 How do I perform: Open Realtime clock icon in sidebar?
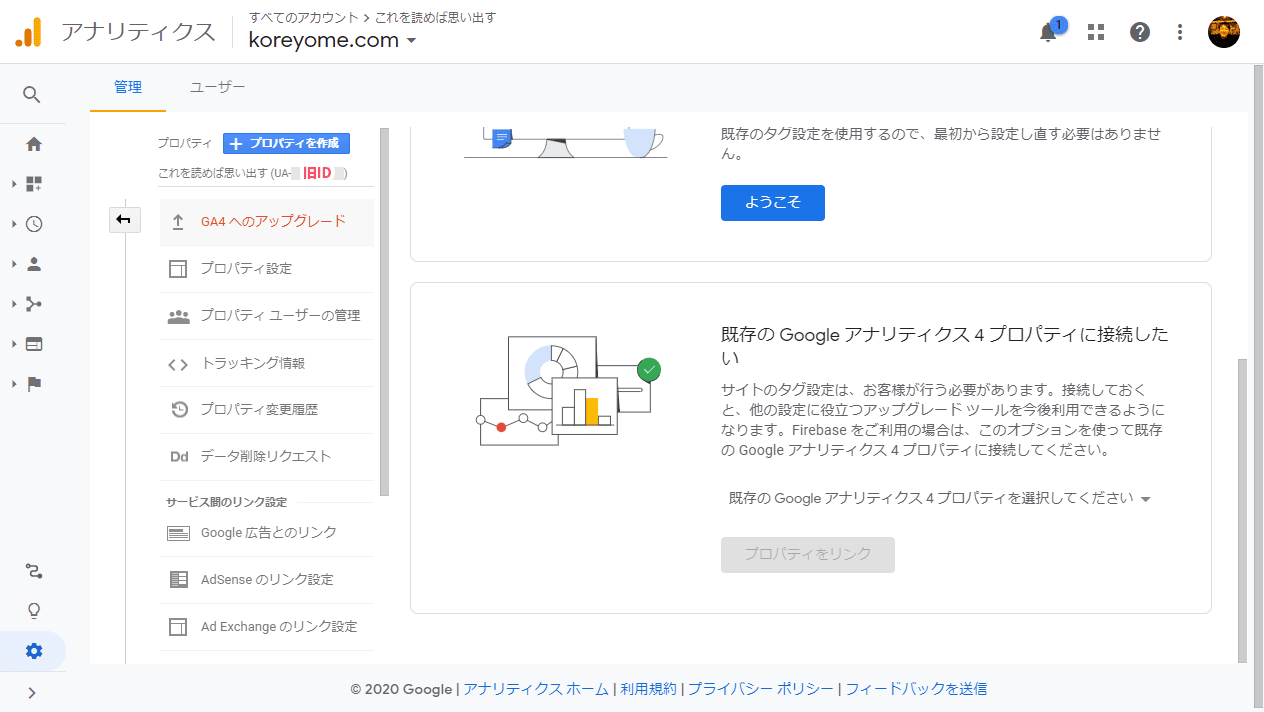[x=34, y=224]
